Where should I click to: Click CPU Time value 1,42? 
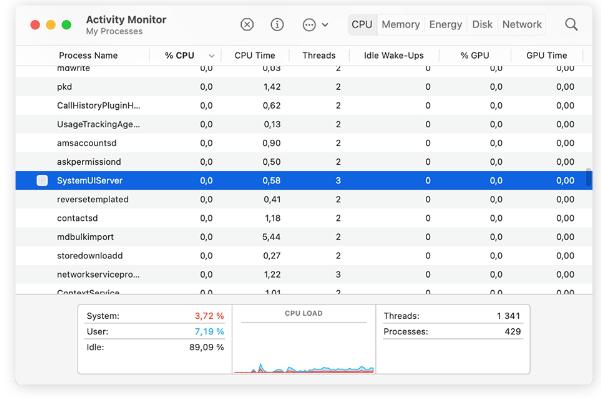272,87
